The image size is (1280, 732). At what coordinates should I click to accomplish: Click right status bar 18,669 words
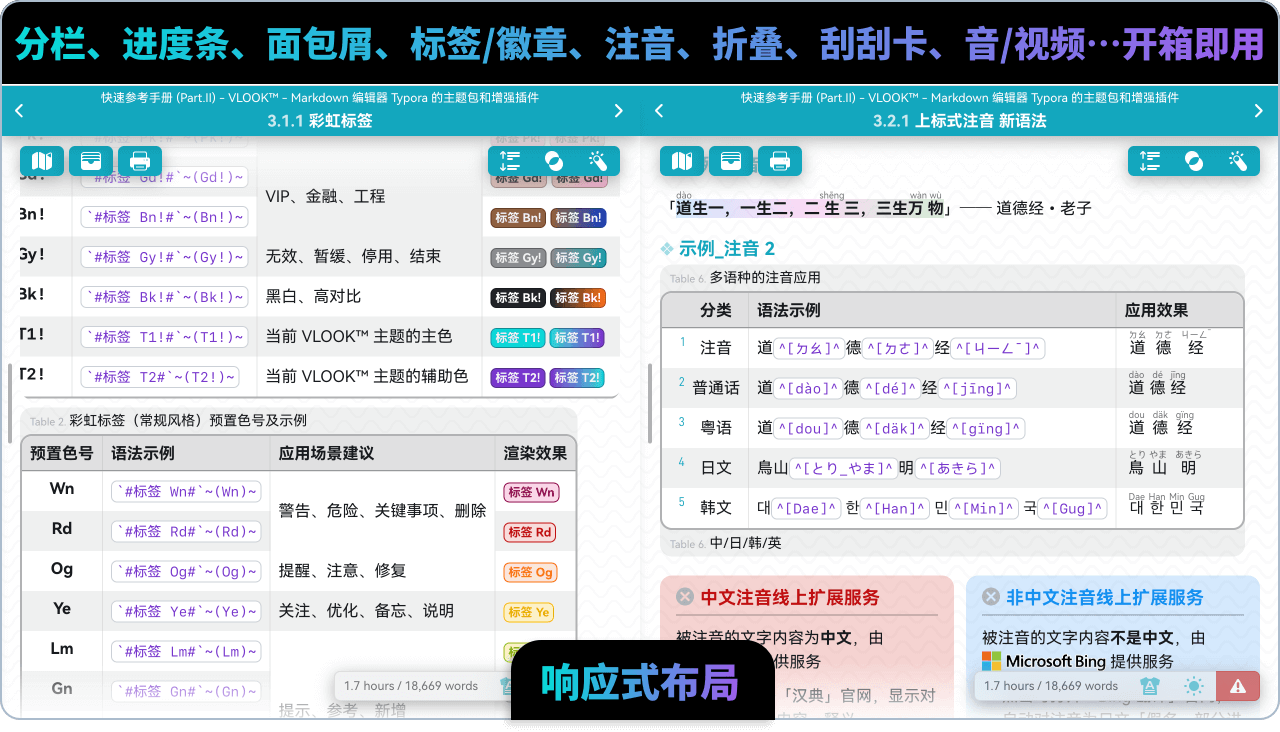click(x=1079, y=686)
